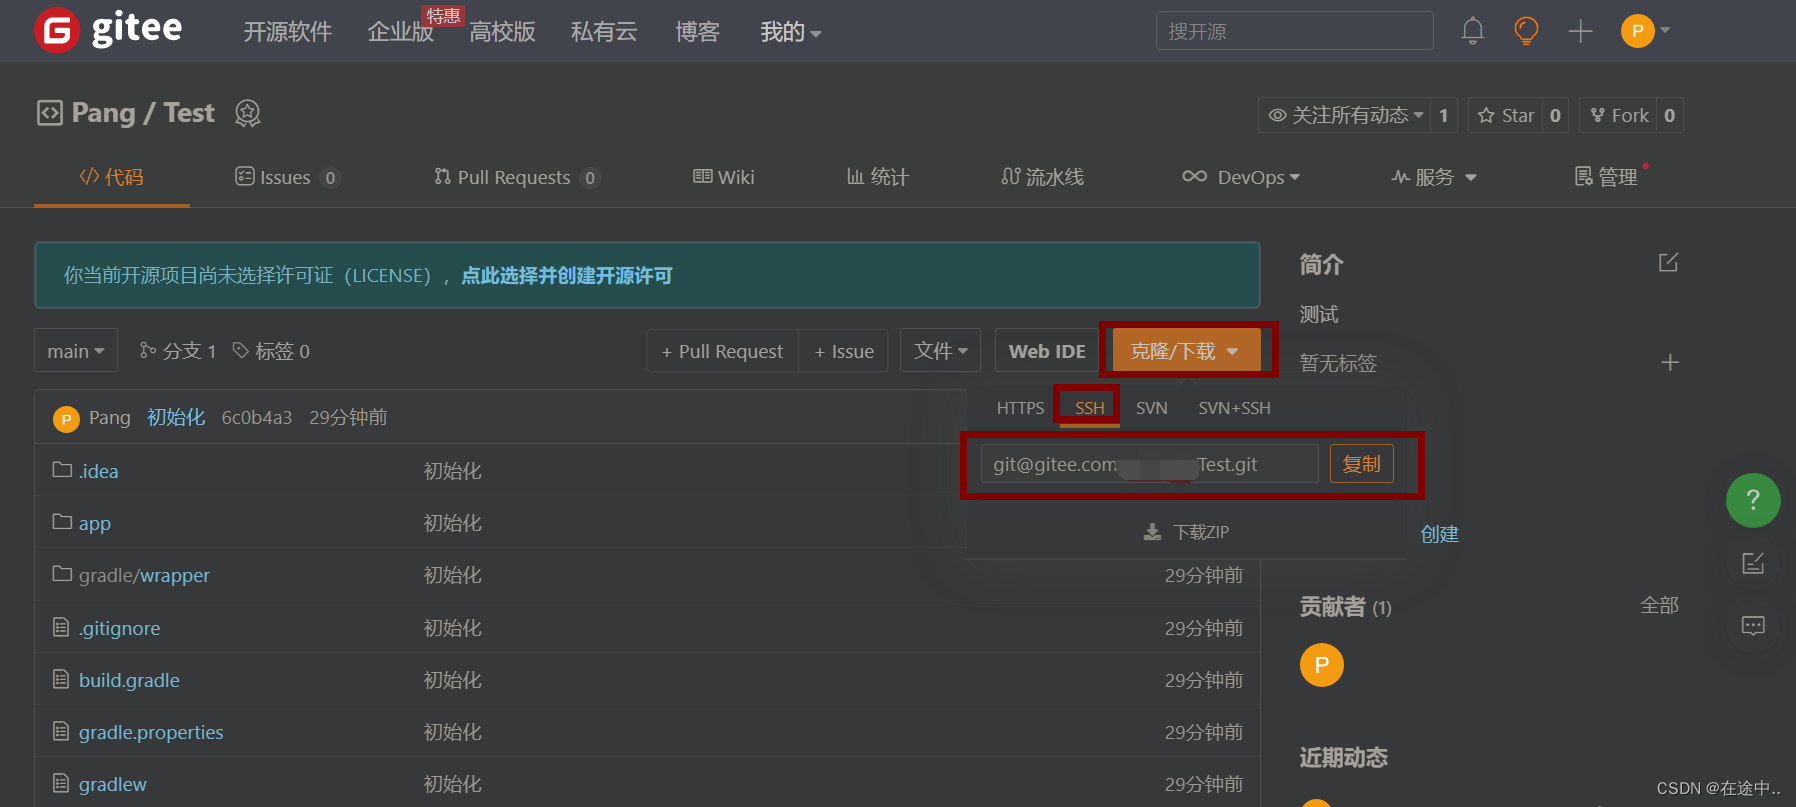
Task: Click the 初始化 commit link by Pang
Action: [176, 417]
